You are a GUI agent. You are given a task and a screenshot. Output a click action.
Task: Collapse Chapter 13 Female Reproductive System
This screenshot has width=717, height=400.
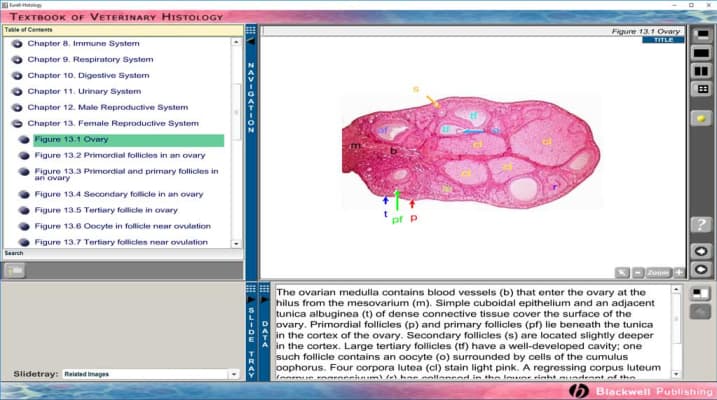pyautogui.click(x=17, y=123)
